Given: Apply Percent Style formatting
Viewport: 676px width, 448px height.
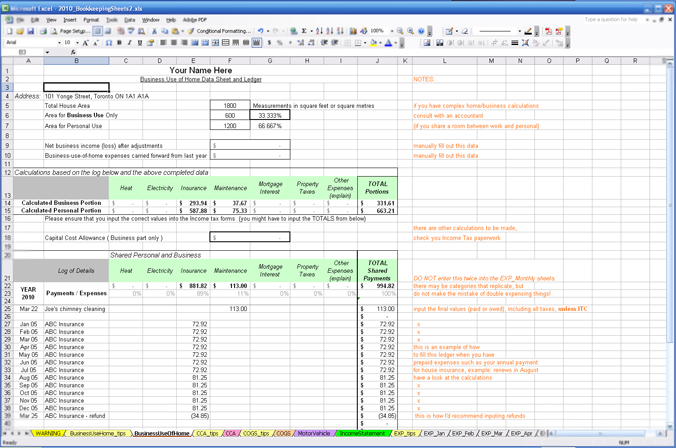Looking at the screenshot, I should 279,43.
